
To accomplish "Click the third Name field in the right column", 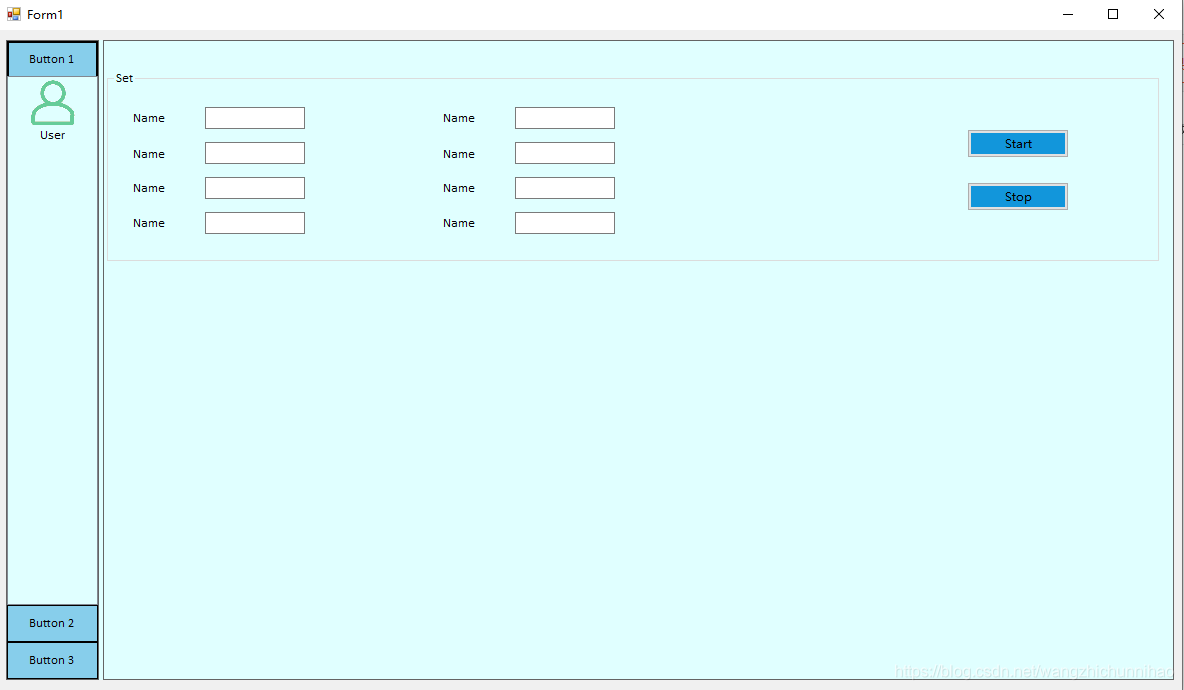I will tap(564, 187).
